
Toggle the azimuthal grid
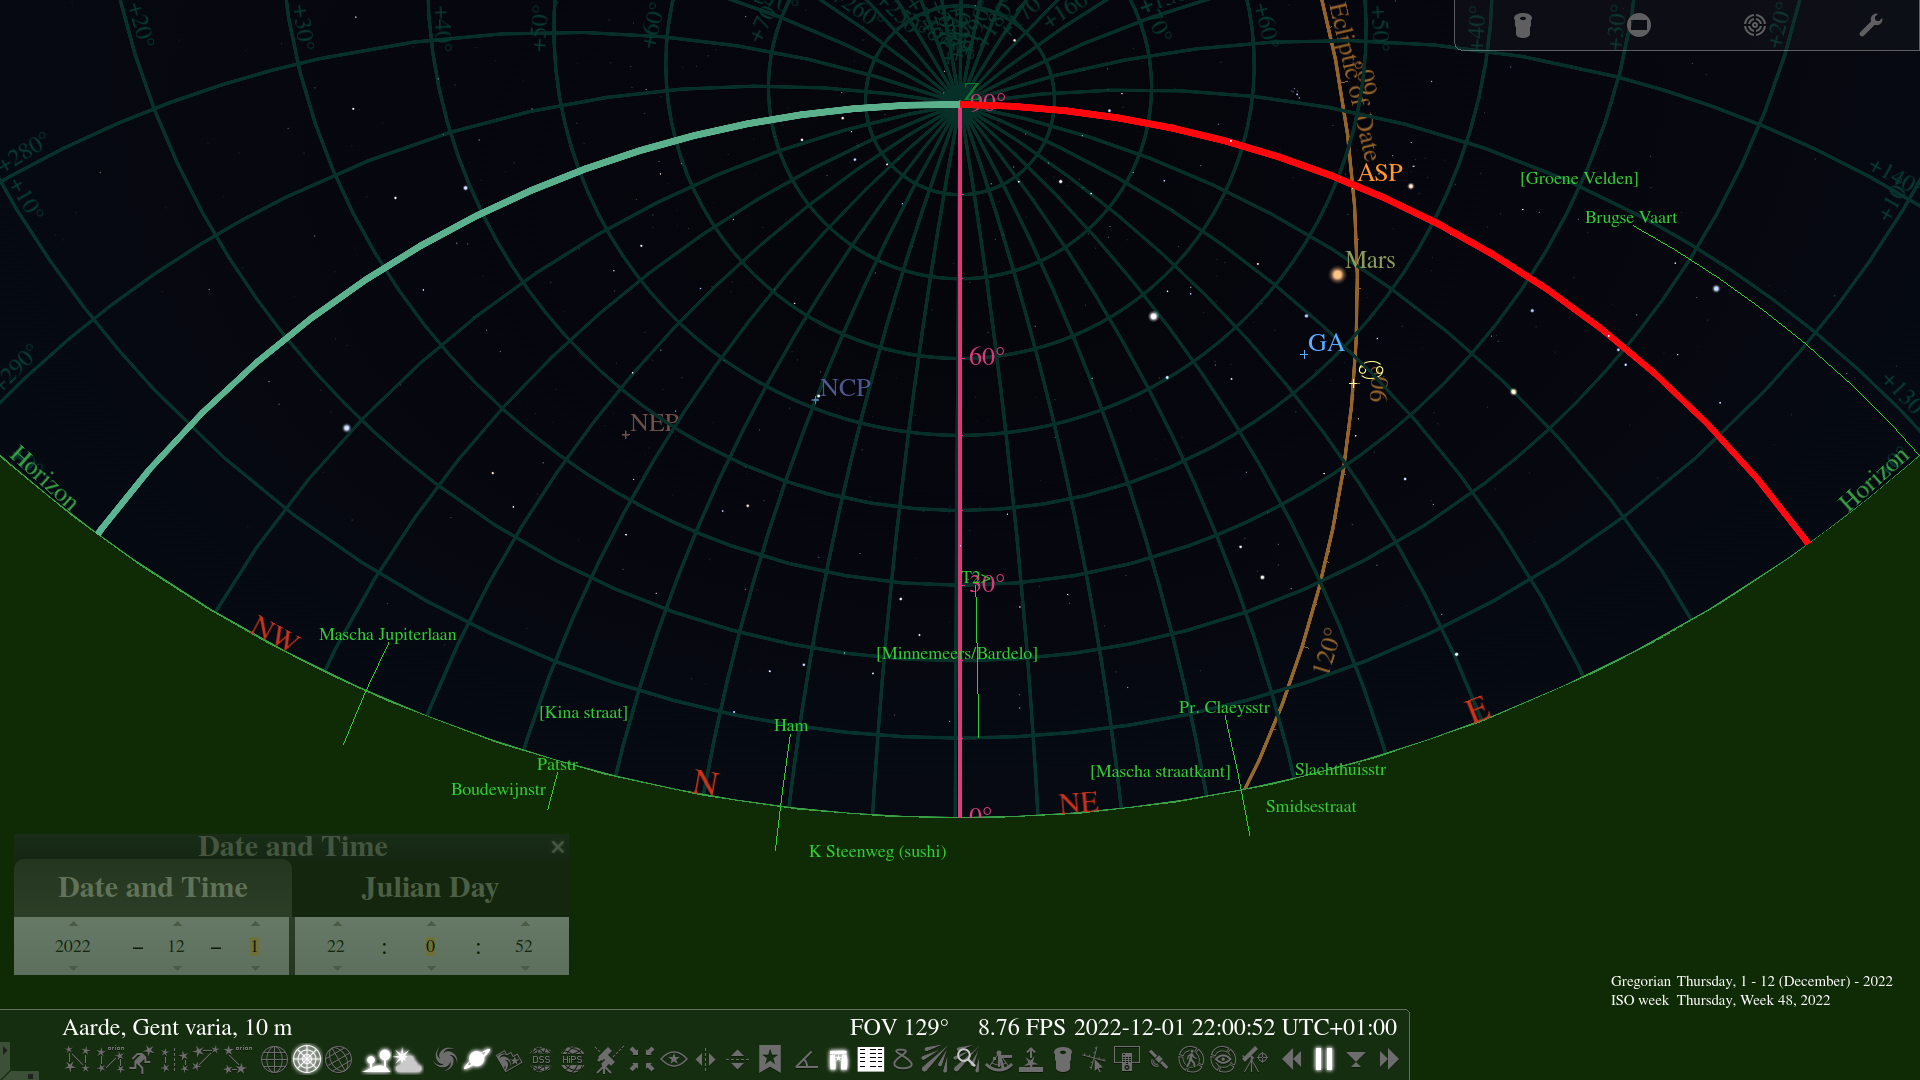[308, 1058]
